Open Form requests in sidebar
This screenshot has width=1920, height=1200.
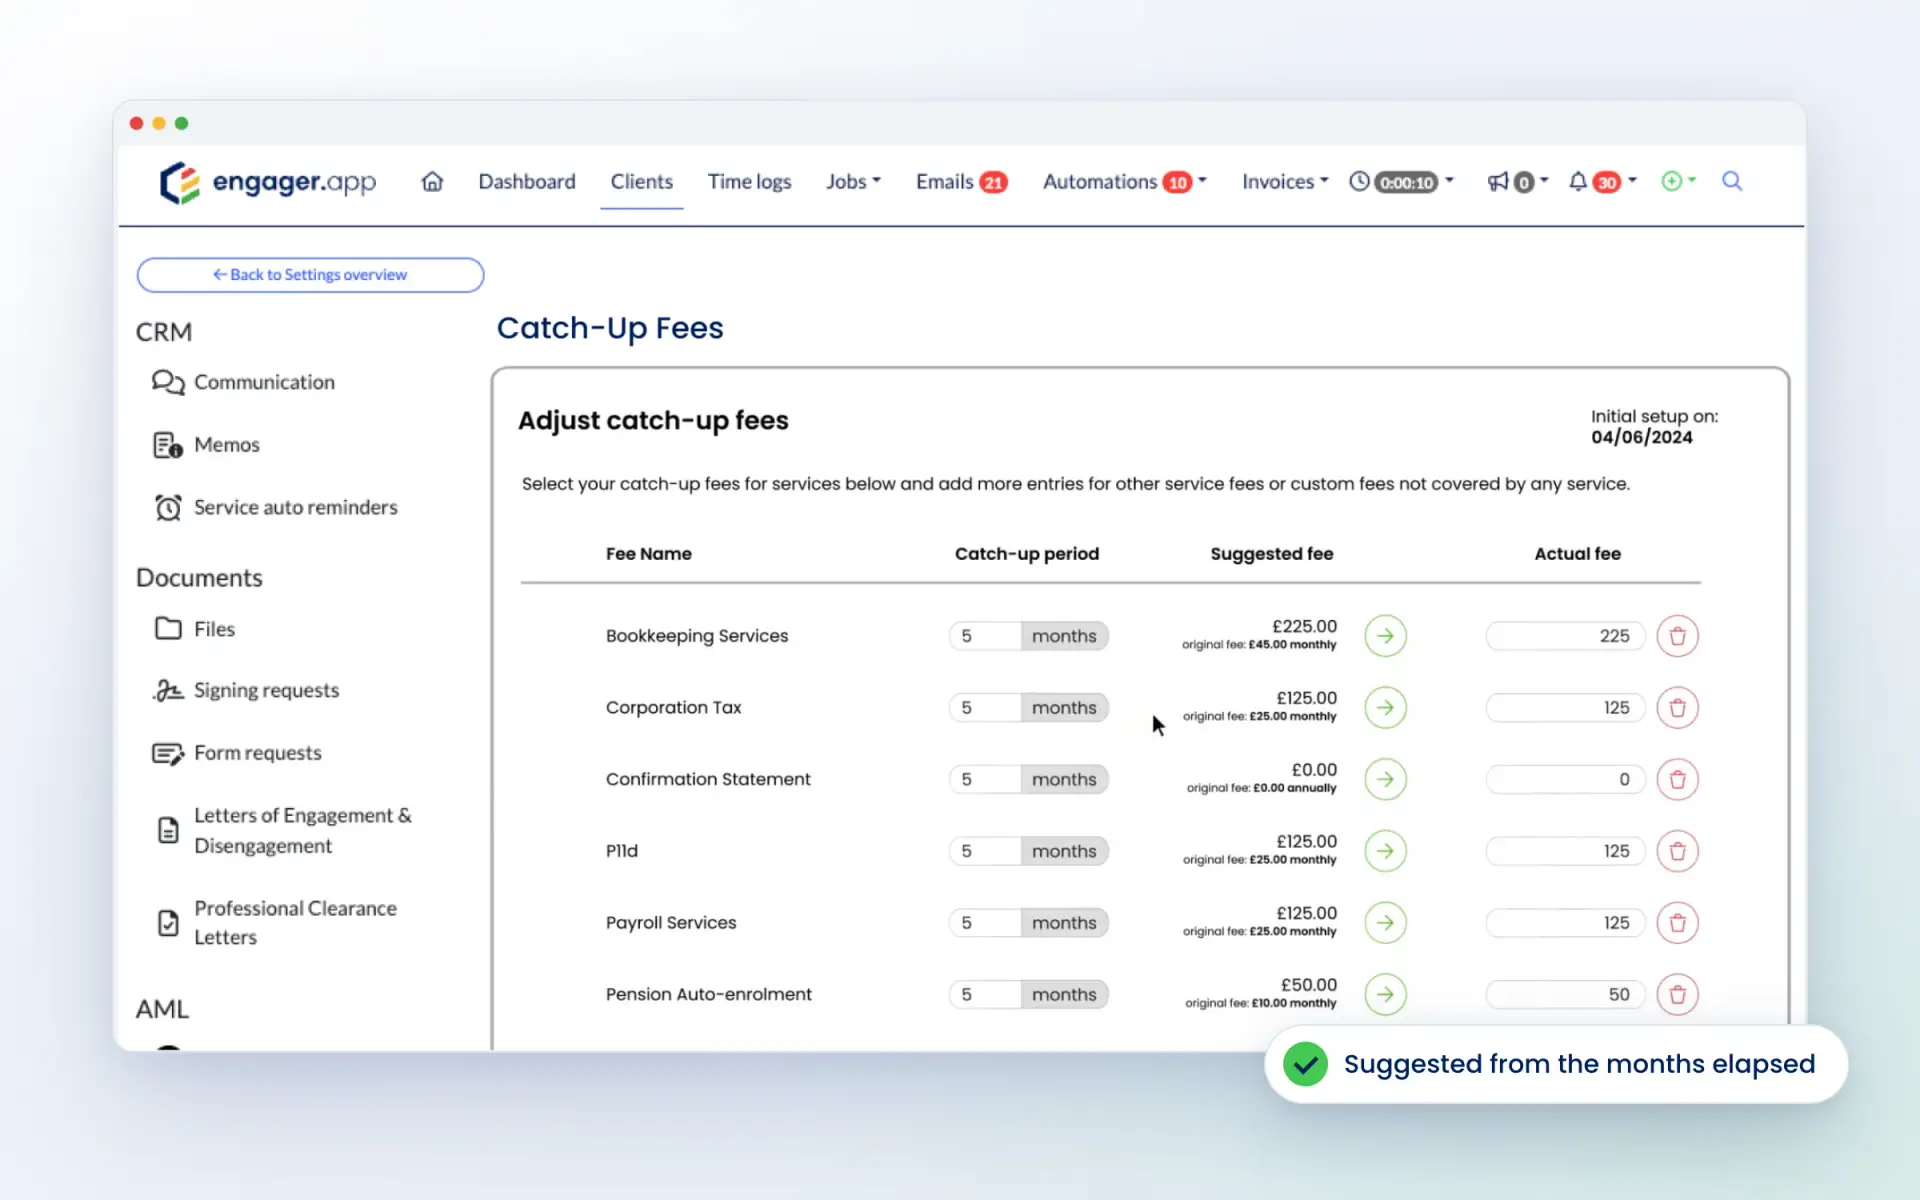(237, 753)
